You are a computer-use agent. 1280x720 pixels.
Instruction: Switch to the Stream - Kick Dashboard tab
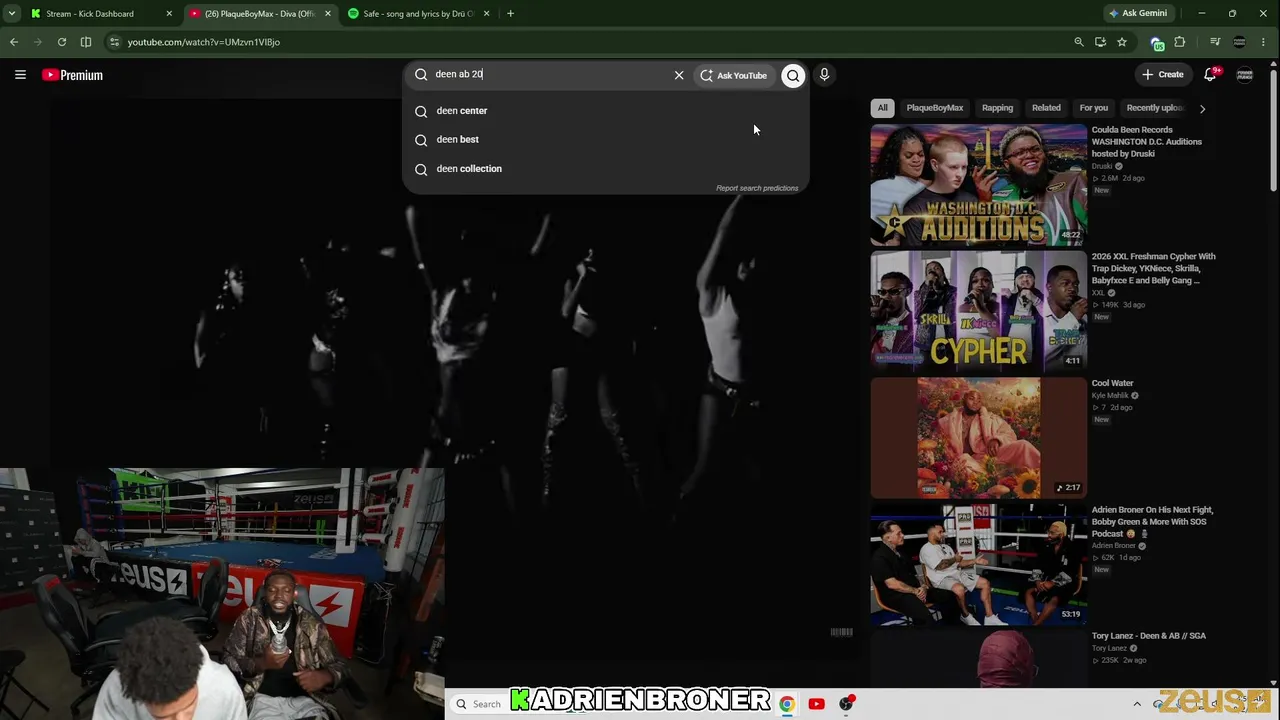pyautogui.click(x=100, y=14)
